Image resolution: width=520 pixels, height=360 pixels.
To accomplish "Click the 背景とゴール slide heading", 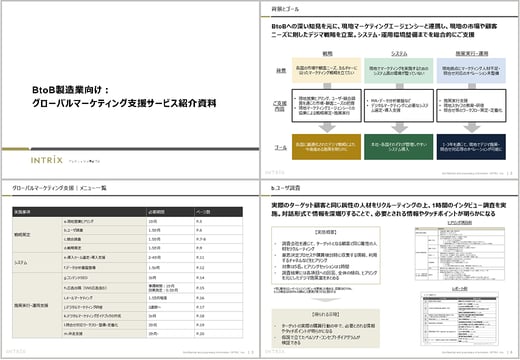I will [x=285, y=9].
